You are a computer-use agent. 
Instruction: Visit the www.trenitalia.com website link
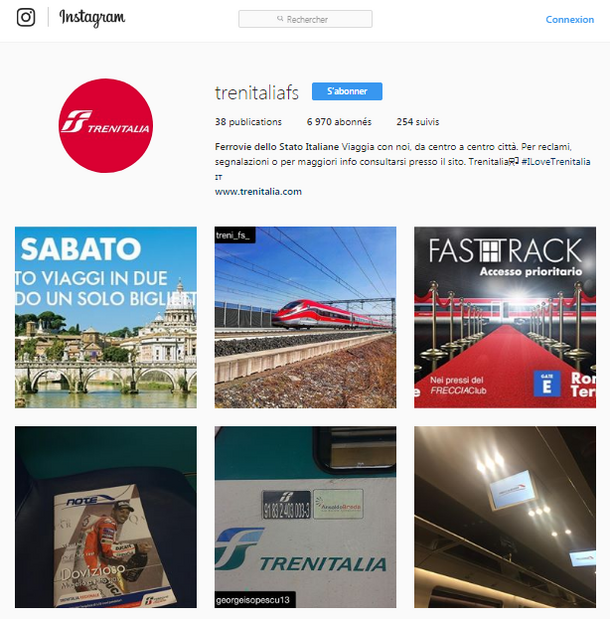pyautogui.click(x=258, y=192)
